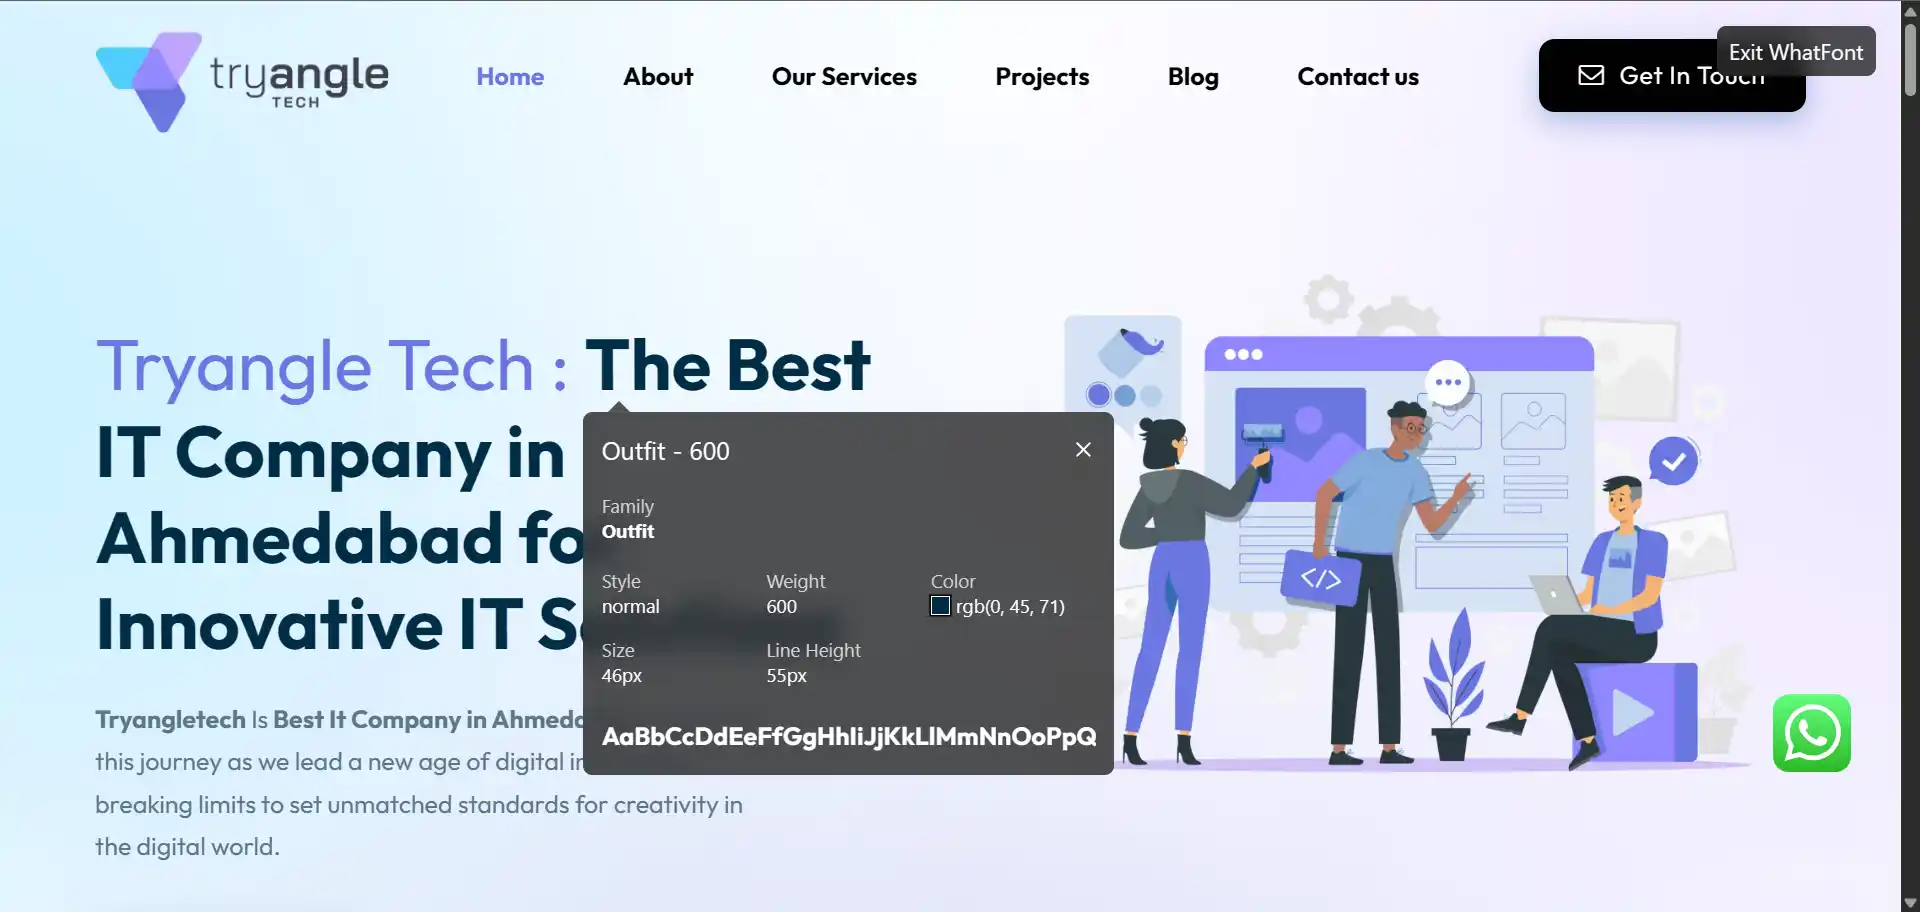This screenshot has height=912, width=1920.
Task: Navigate to Projects
Action: tap(1042, 77)
